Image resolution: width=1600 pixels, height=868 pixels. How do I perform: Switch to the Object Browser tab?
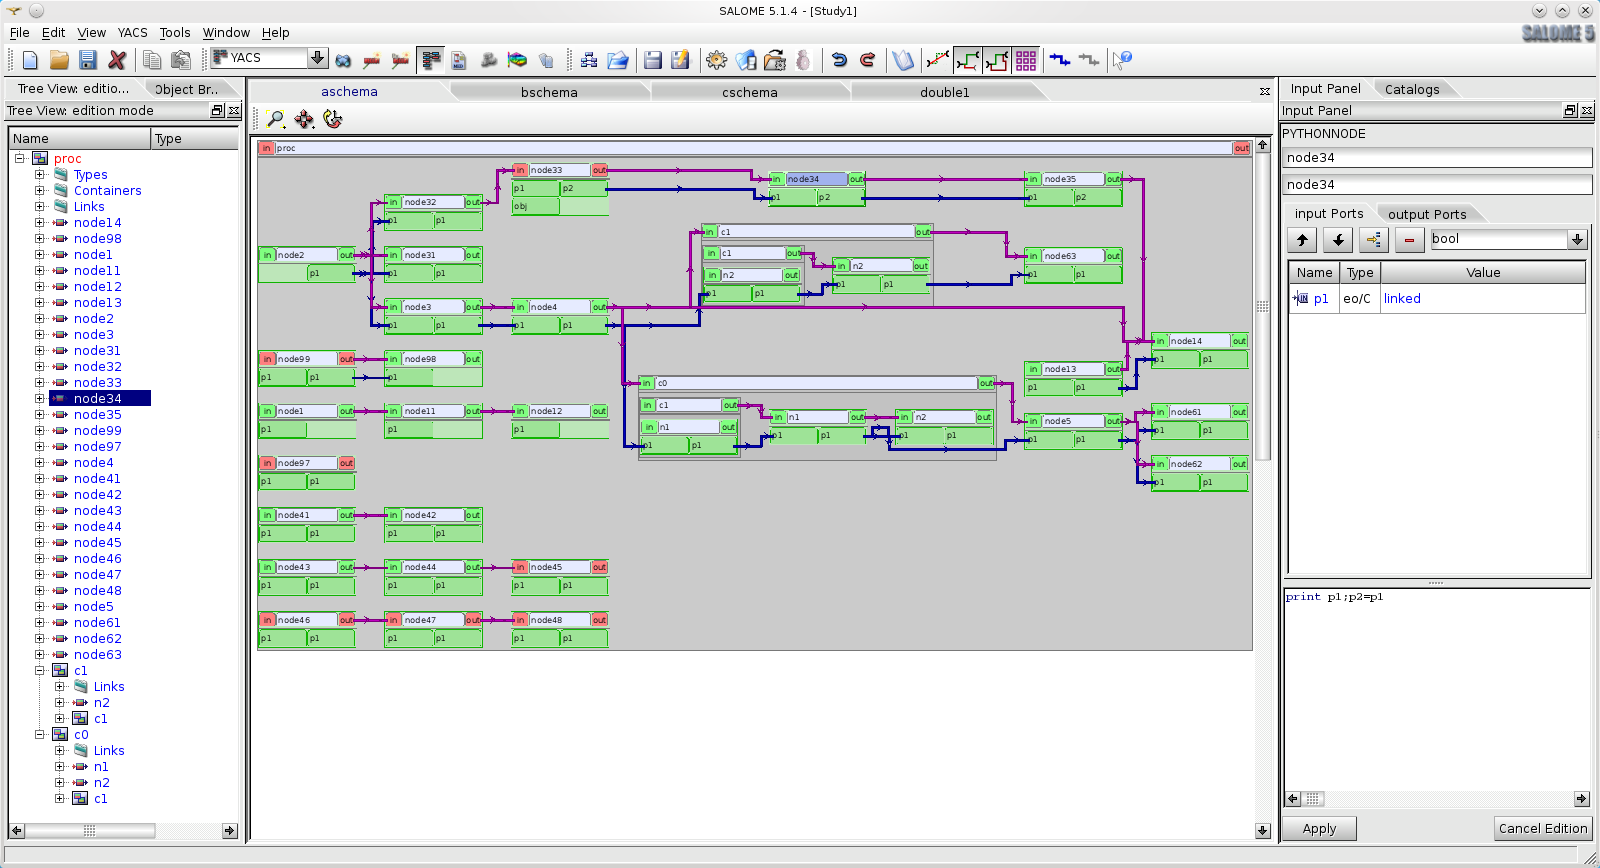[186, 89]
